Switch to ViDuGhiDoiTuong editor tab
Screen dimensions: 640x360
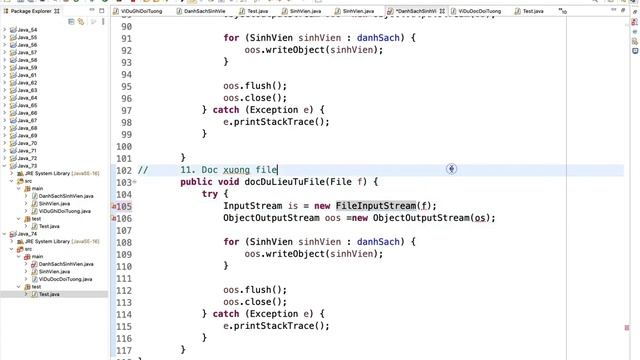pyautogui.click(x=138, y=11)
